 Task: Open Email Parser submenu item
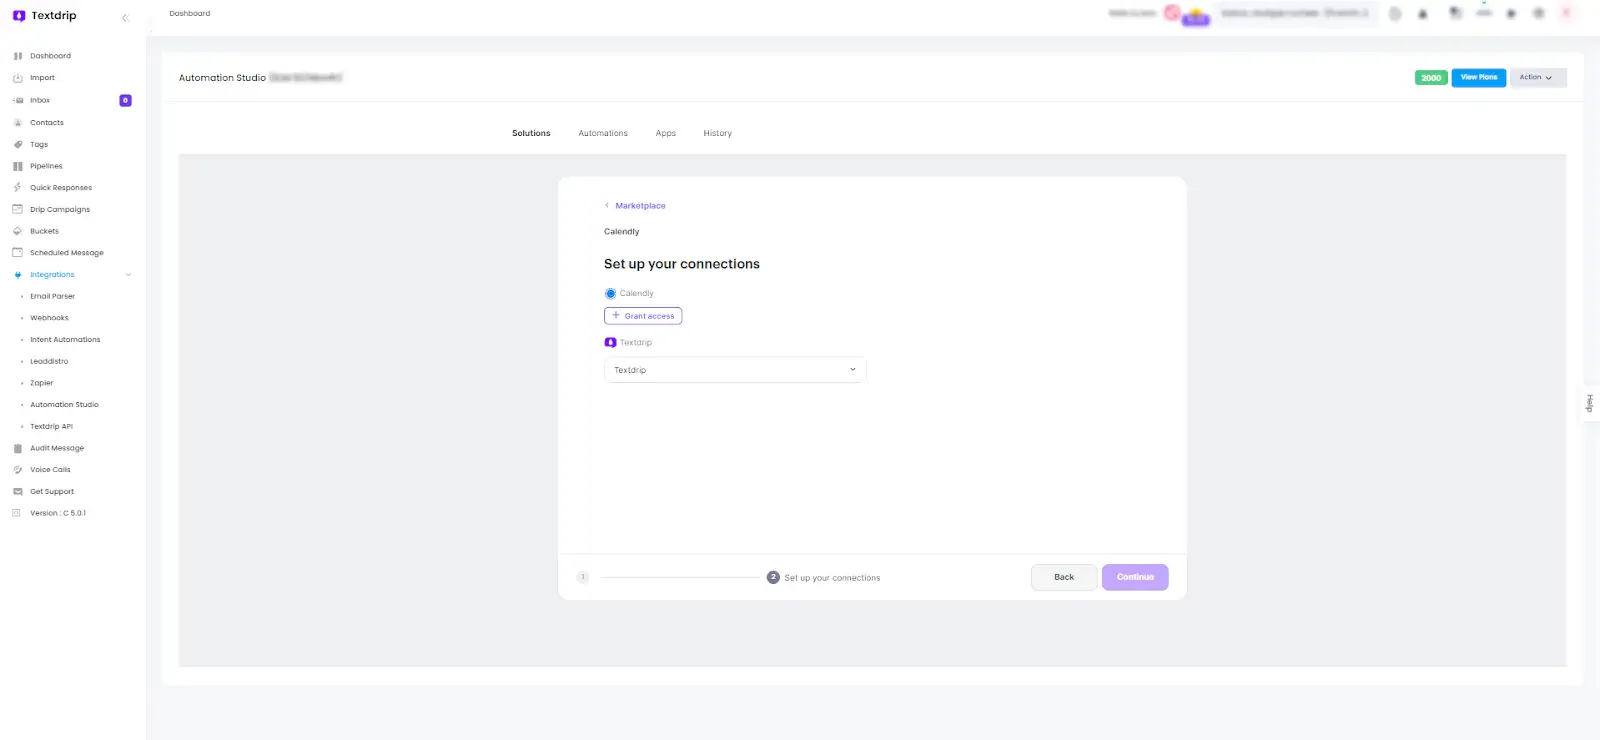tap(52, 296)
